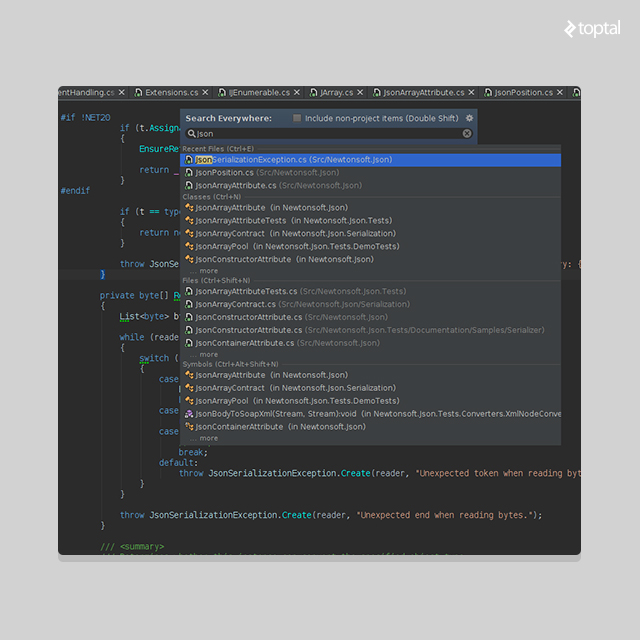The image size is (640, 640).
Task: Open JsonConstructorAttribute.cs in Src/Newtonsoft.Json
Action: (371, 317)
